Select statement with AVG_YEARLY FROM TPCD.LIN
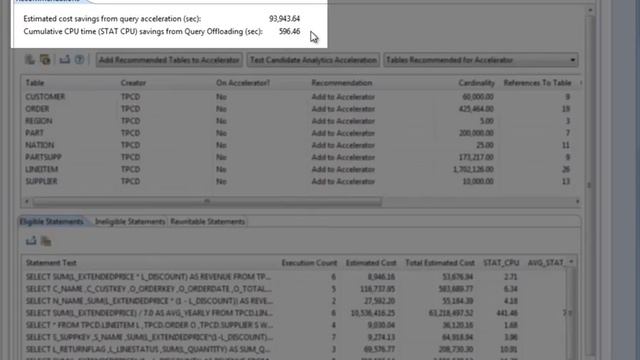Screen dimensions: 640x360 (294, 313)
